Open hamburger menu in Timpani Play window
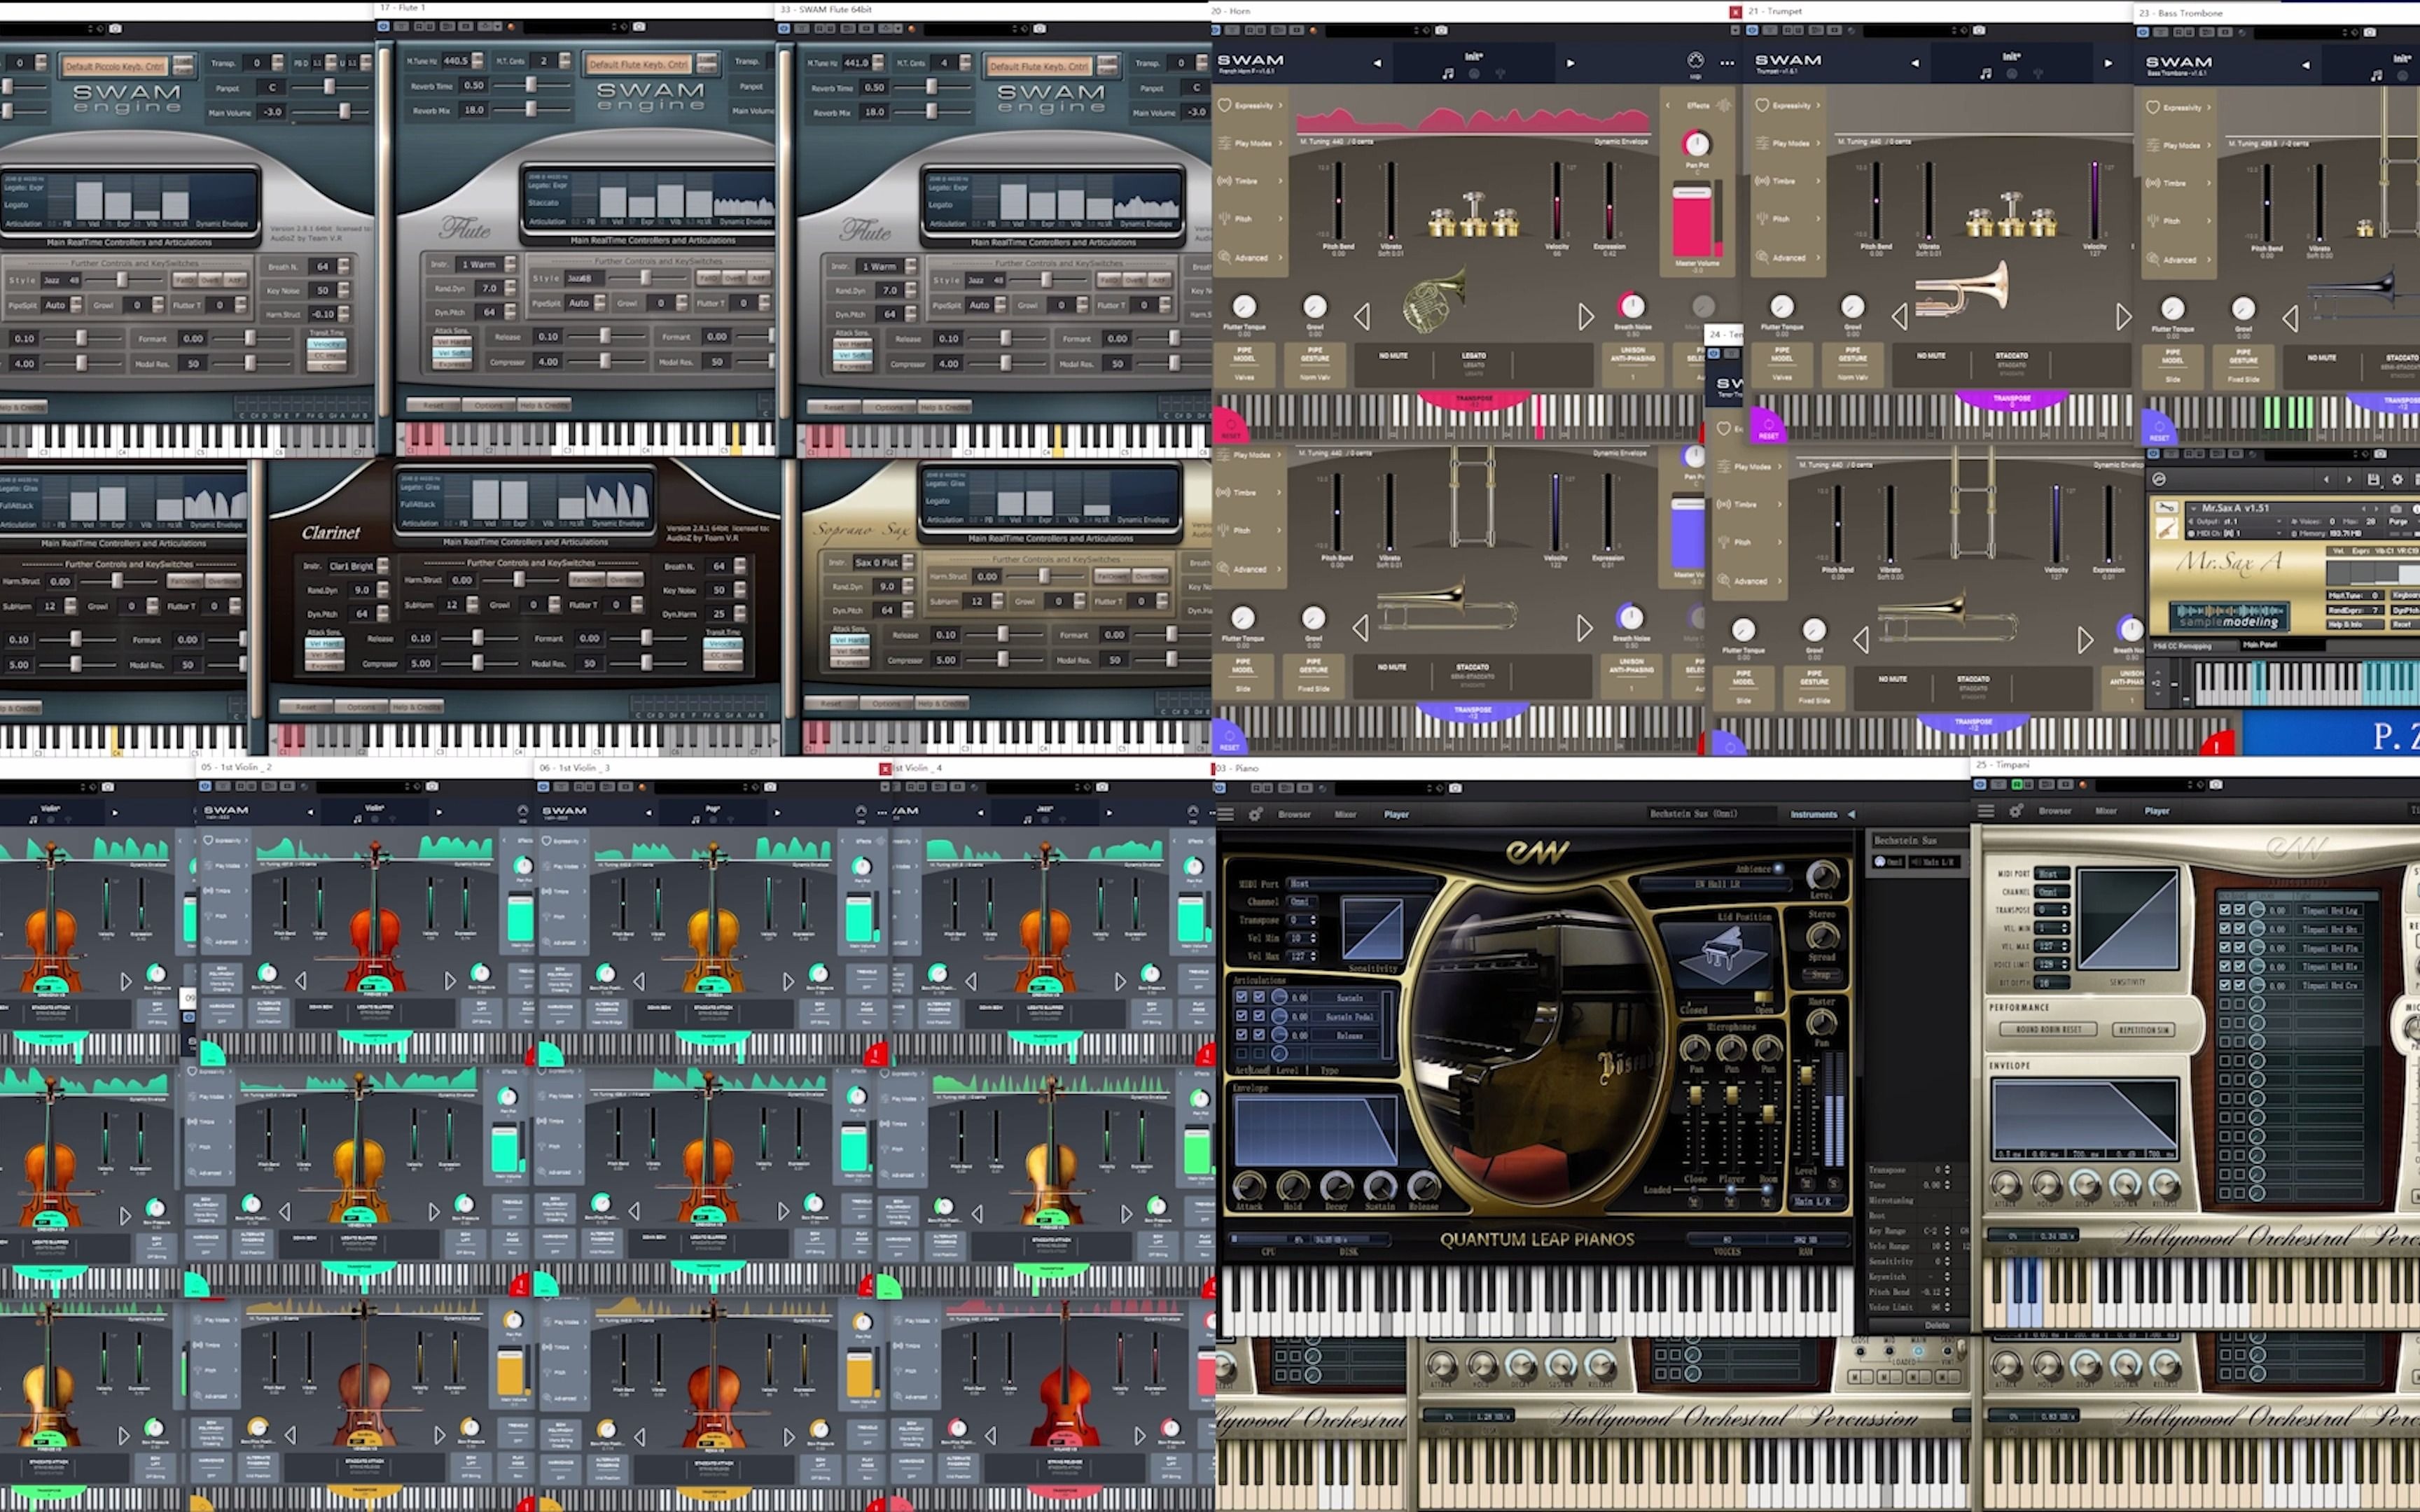2420x1512 pixels. point(1986,811)
